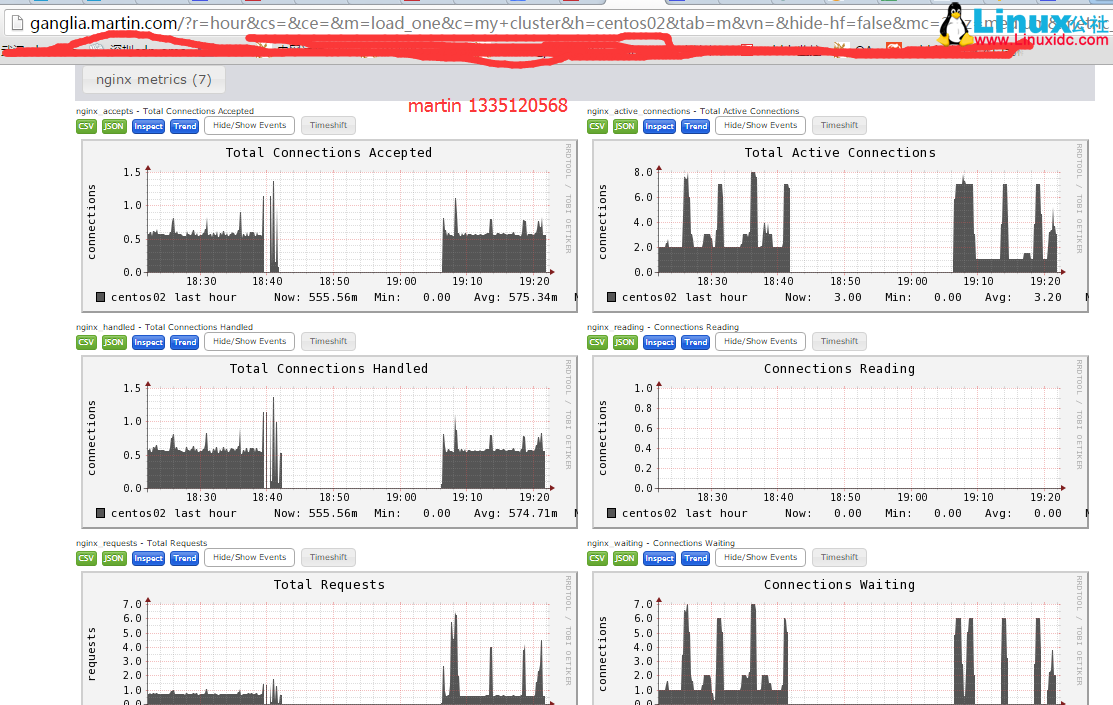Open the Total Connections Accepted graph image
This screenshot has width=1113, height=705.
330,225
